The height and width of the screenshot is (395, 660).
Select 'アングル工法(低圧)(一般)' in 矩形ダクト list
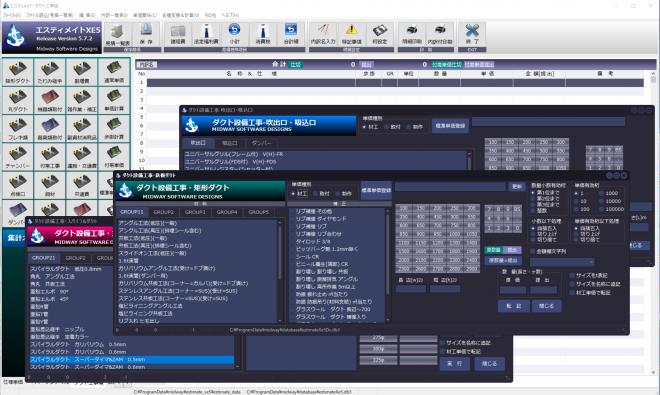tap(148, 223)
